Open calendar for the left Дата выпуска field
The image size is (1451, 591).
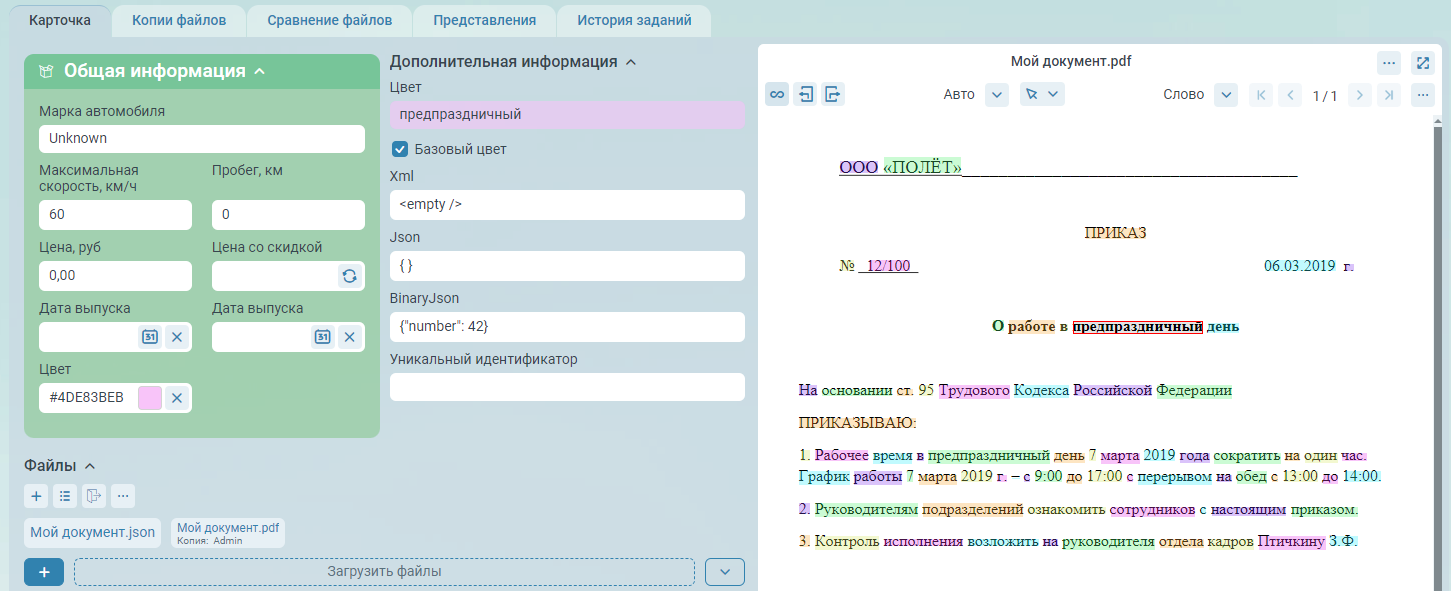[x=149, y=337]
